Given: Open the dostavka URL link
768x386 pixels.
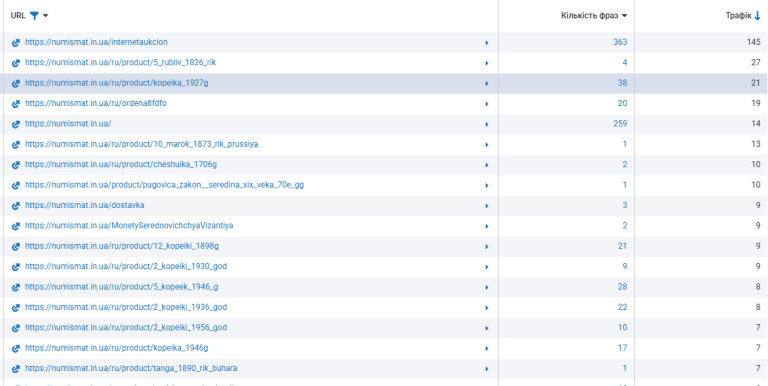Looking at the screenshot, I should point(85,205).
